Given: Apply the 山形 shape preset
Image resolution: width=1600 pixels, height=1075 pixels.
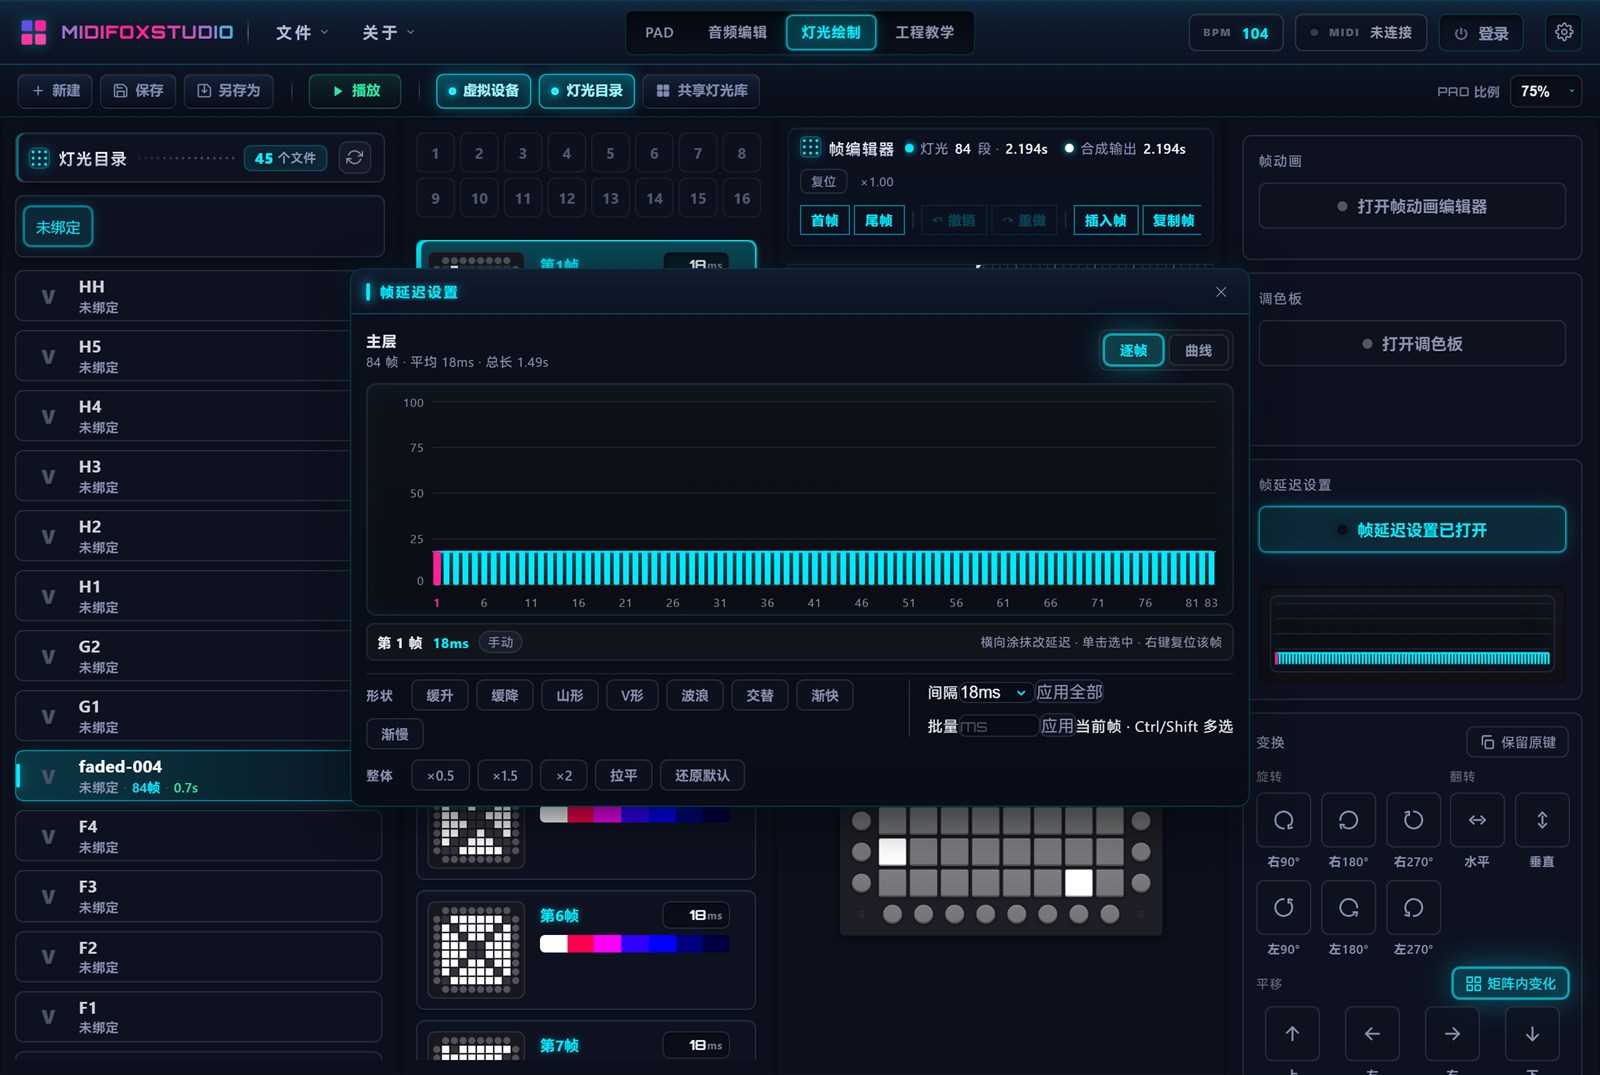Looking at the screenshot, I should click(570, 695).
